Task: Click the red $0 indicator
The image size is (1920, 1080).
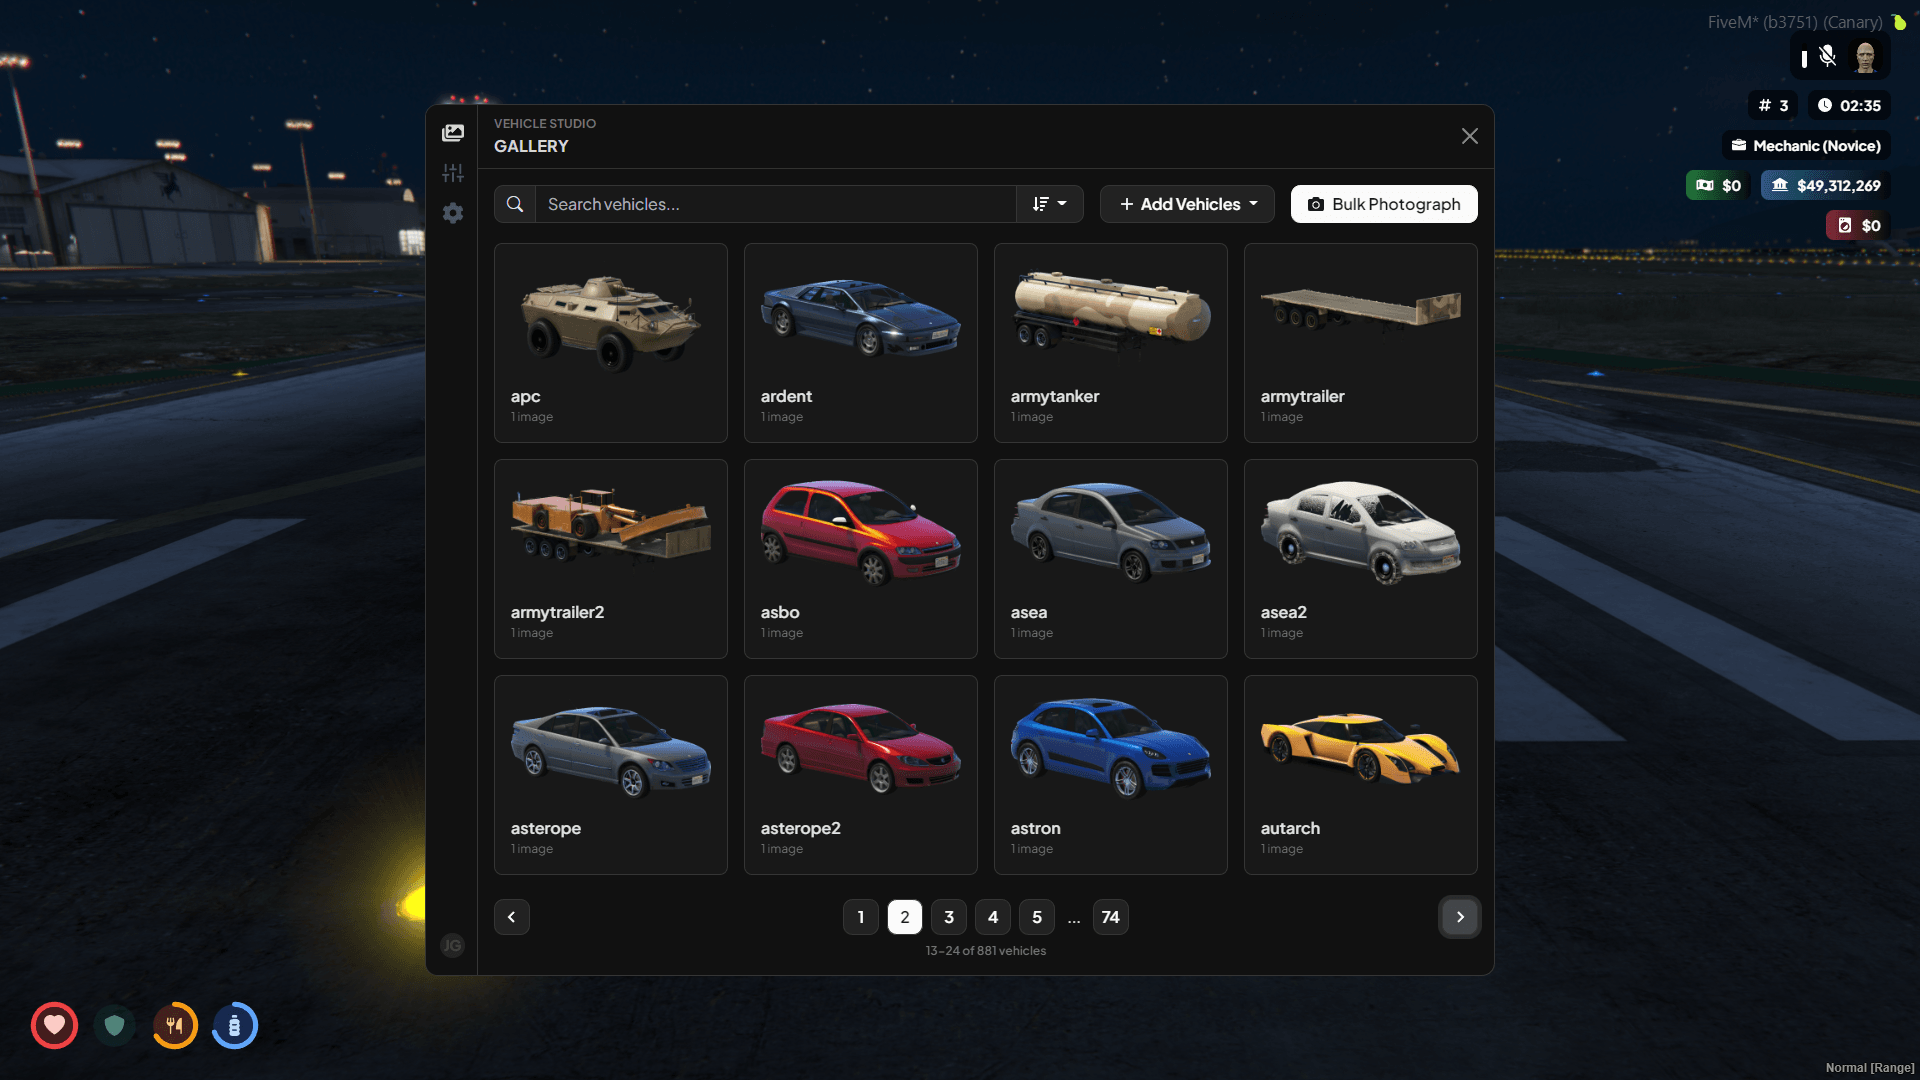Action: pos(1858,225)
